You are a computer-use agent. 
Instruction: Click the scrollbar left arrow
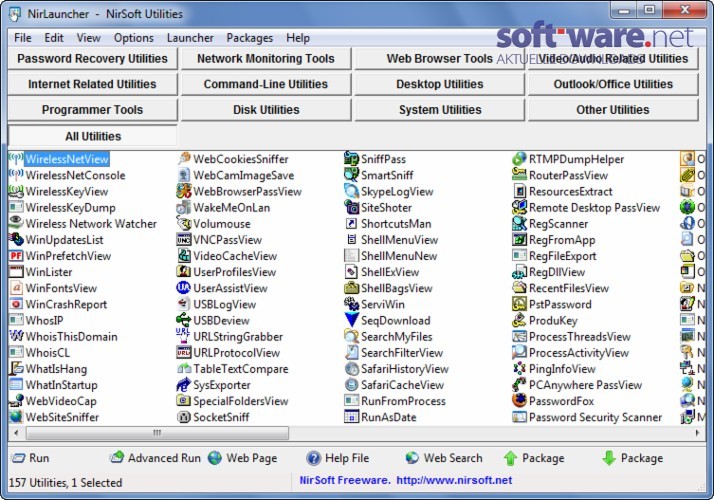16,433
